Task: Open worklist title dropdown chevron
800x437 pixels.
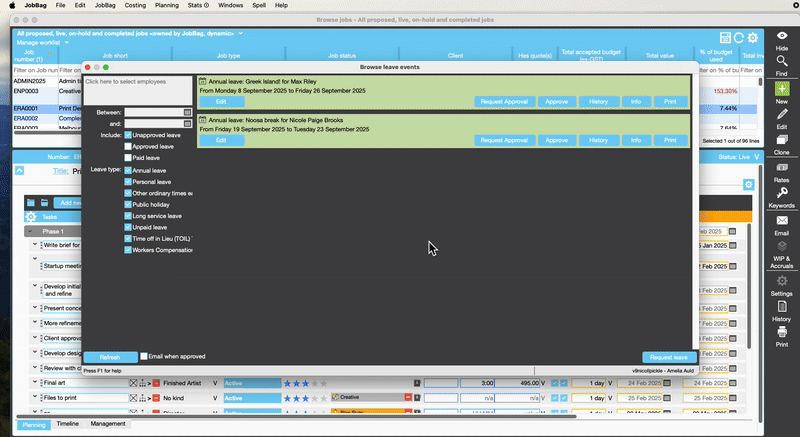Action: pos(240,34)
